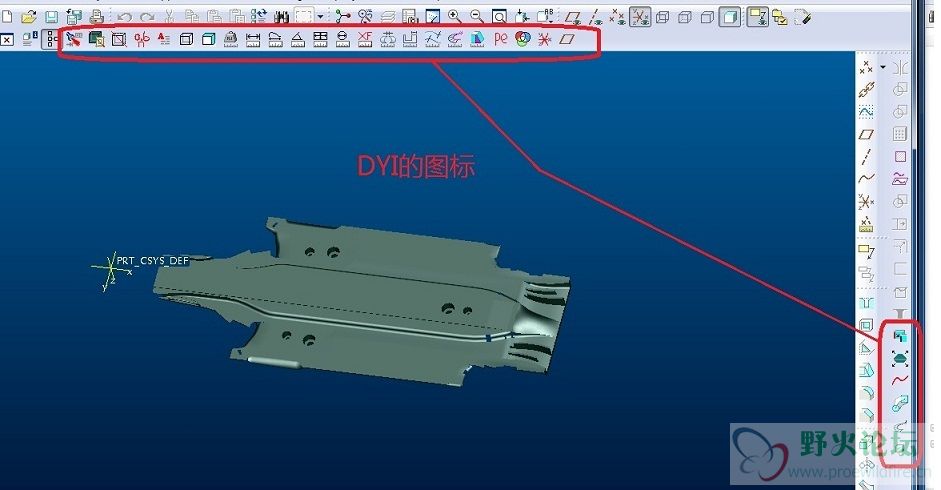This screenshot has height=490, width=941.
Task: Select the PRT_CSYS_DEF coordinate system label
Action: point(152,261)
